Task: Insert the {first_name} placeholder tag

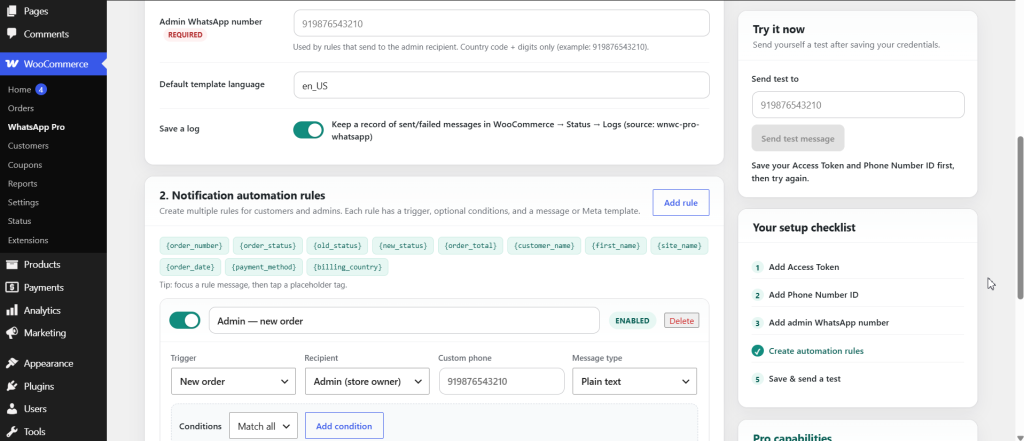Action: tap(616, 246)
